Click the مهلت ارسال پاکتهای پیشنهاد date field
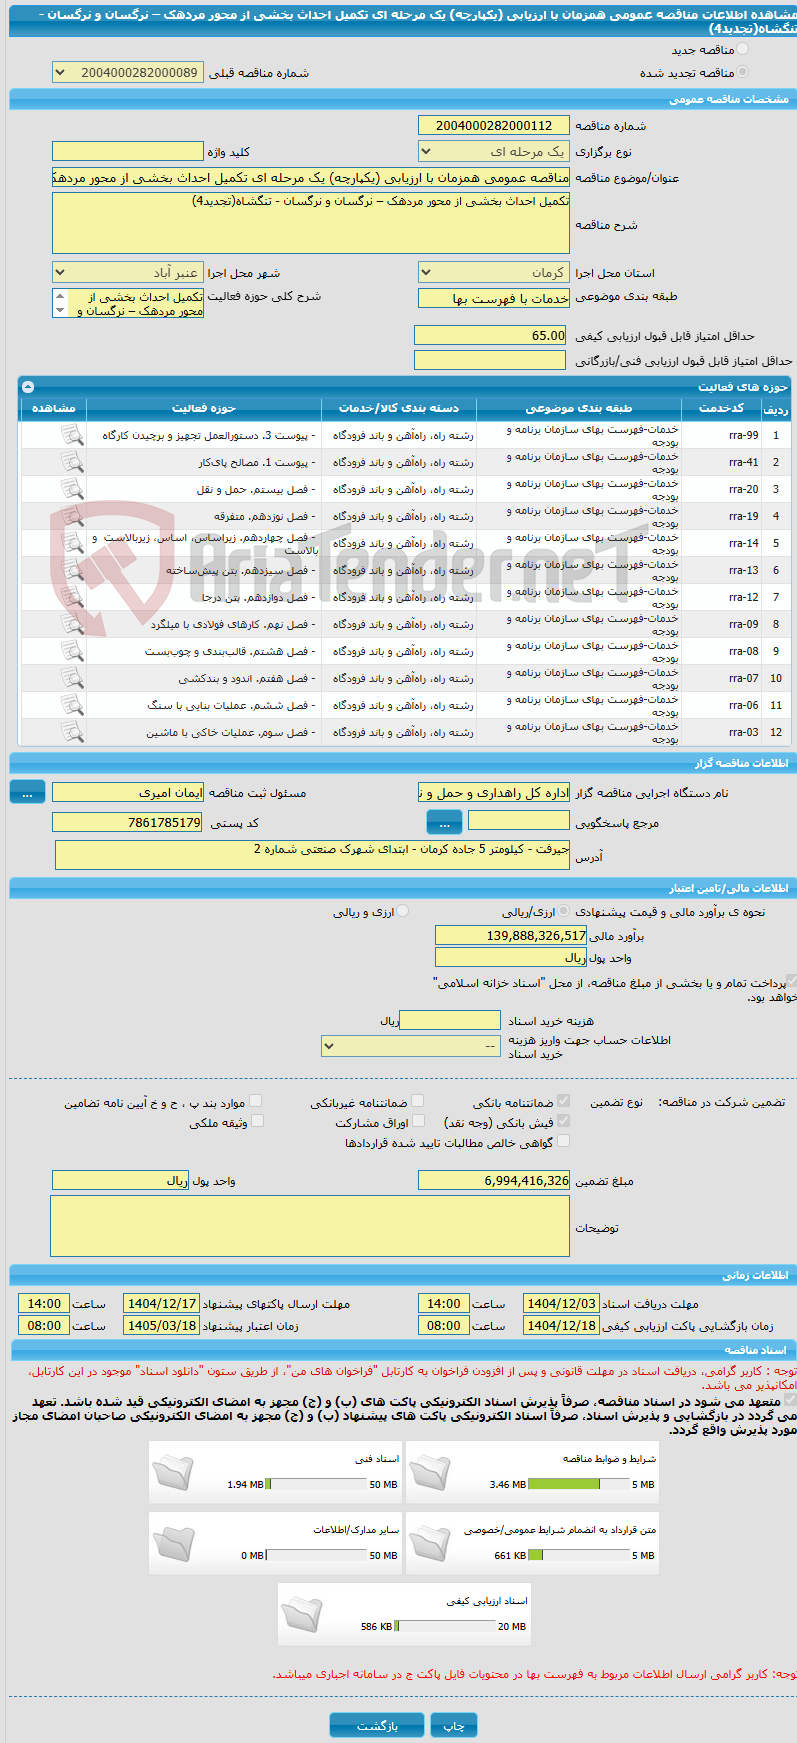This screenshot has width=797, height=1743. pos(161,1303)
